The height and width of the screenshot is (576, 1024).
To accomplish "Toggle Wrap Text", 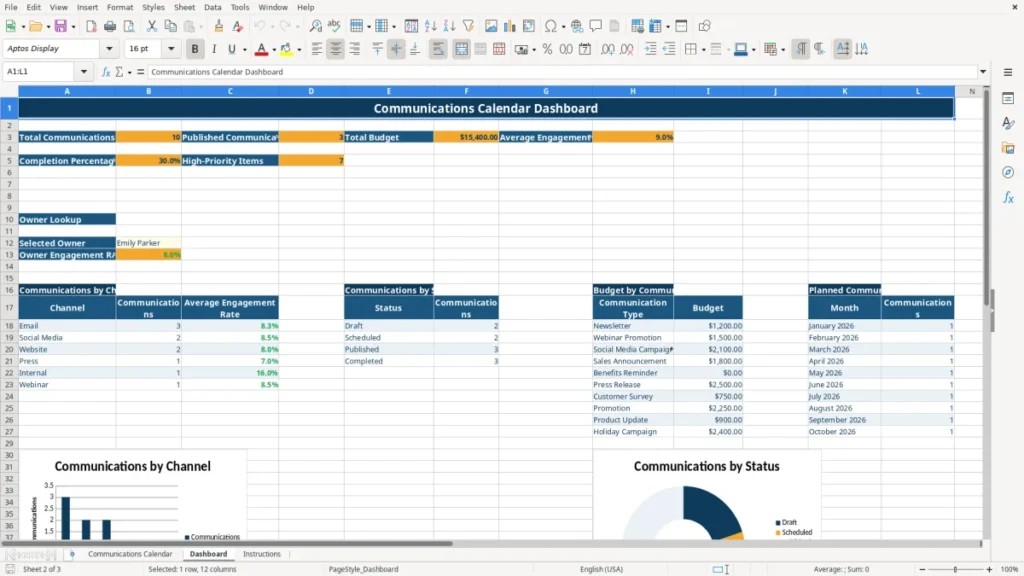I will coord(438,49).
